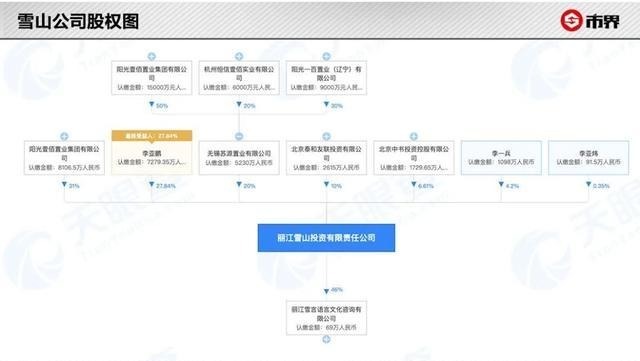Collapse minus icon above 无锡苏源置业有限公司
The height and width of the screenshot is (361, 640).
coord(239,136)
